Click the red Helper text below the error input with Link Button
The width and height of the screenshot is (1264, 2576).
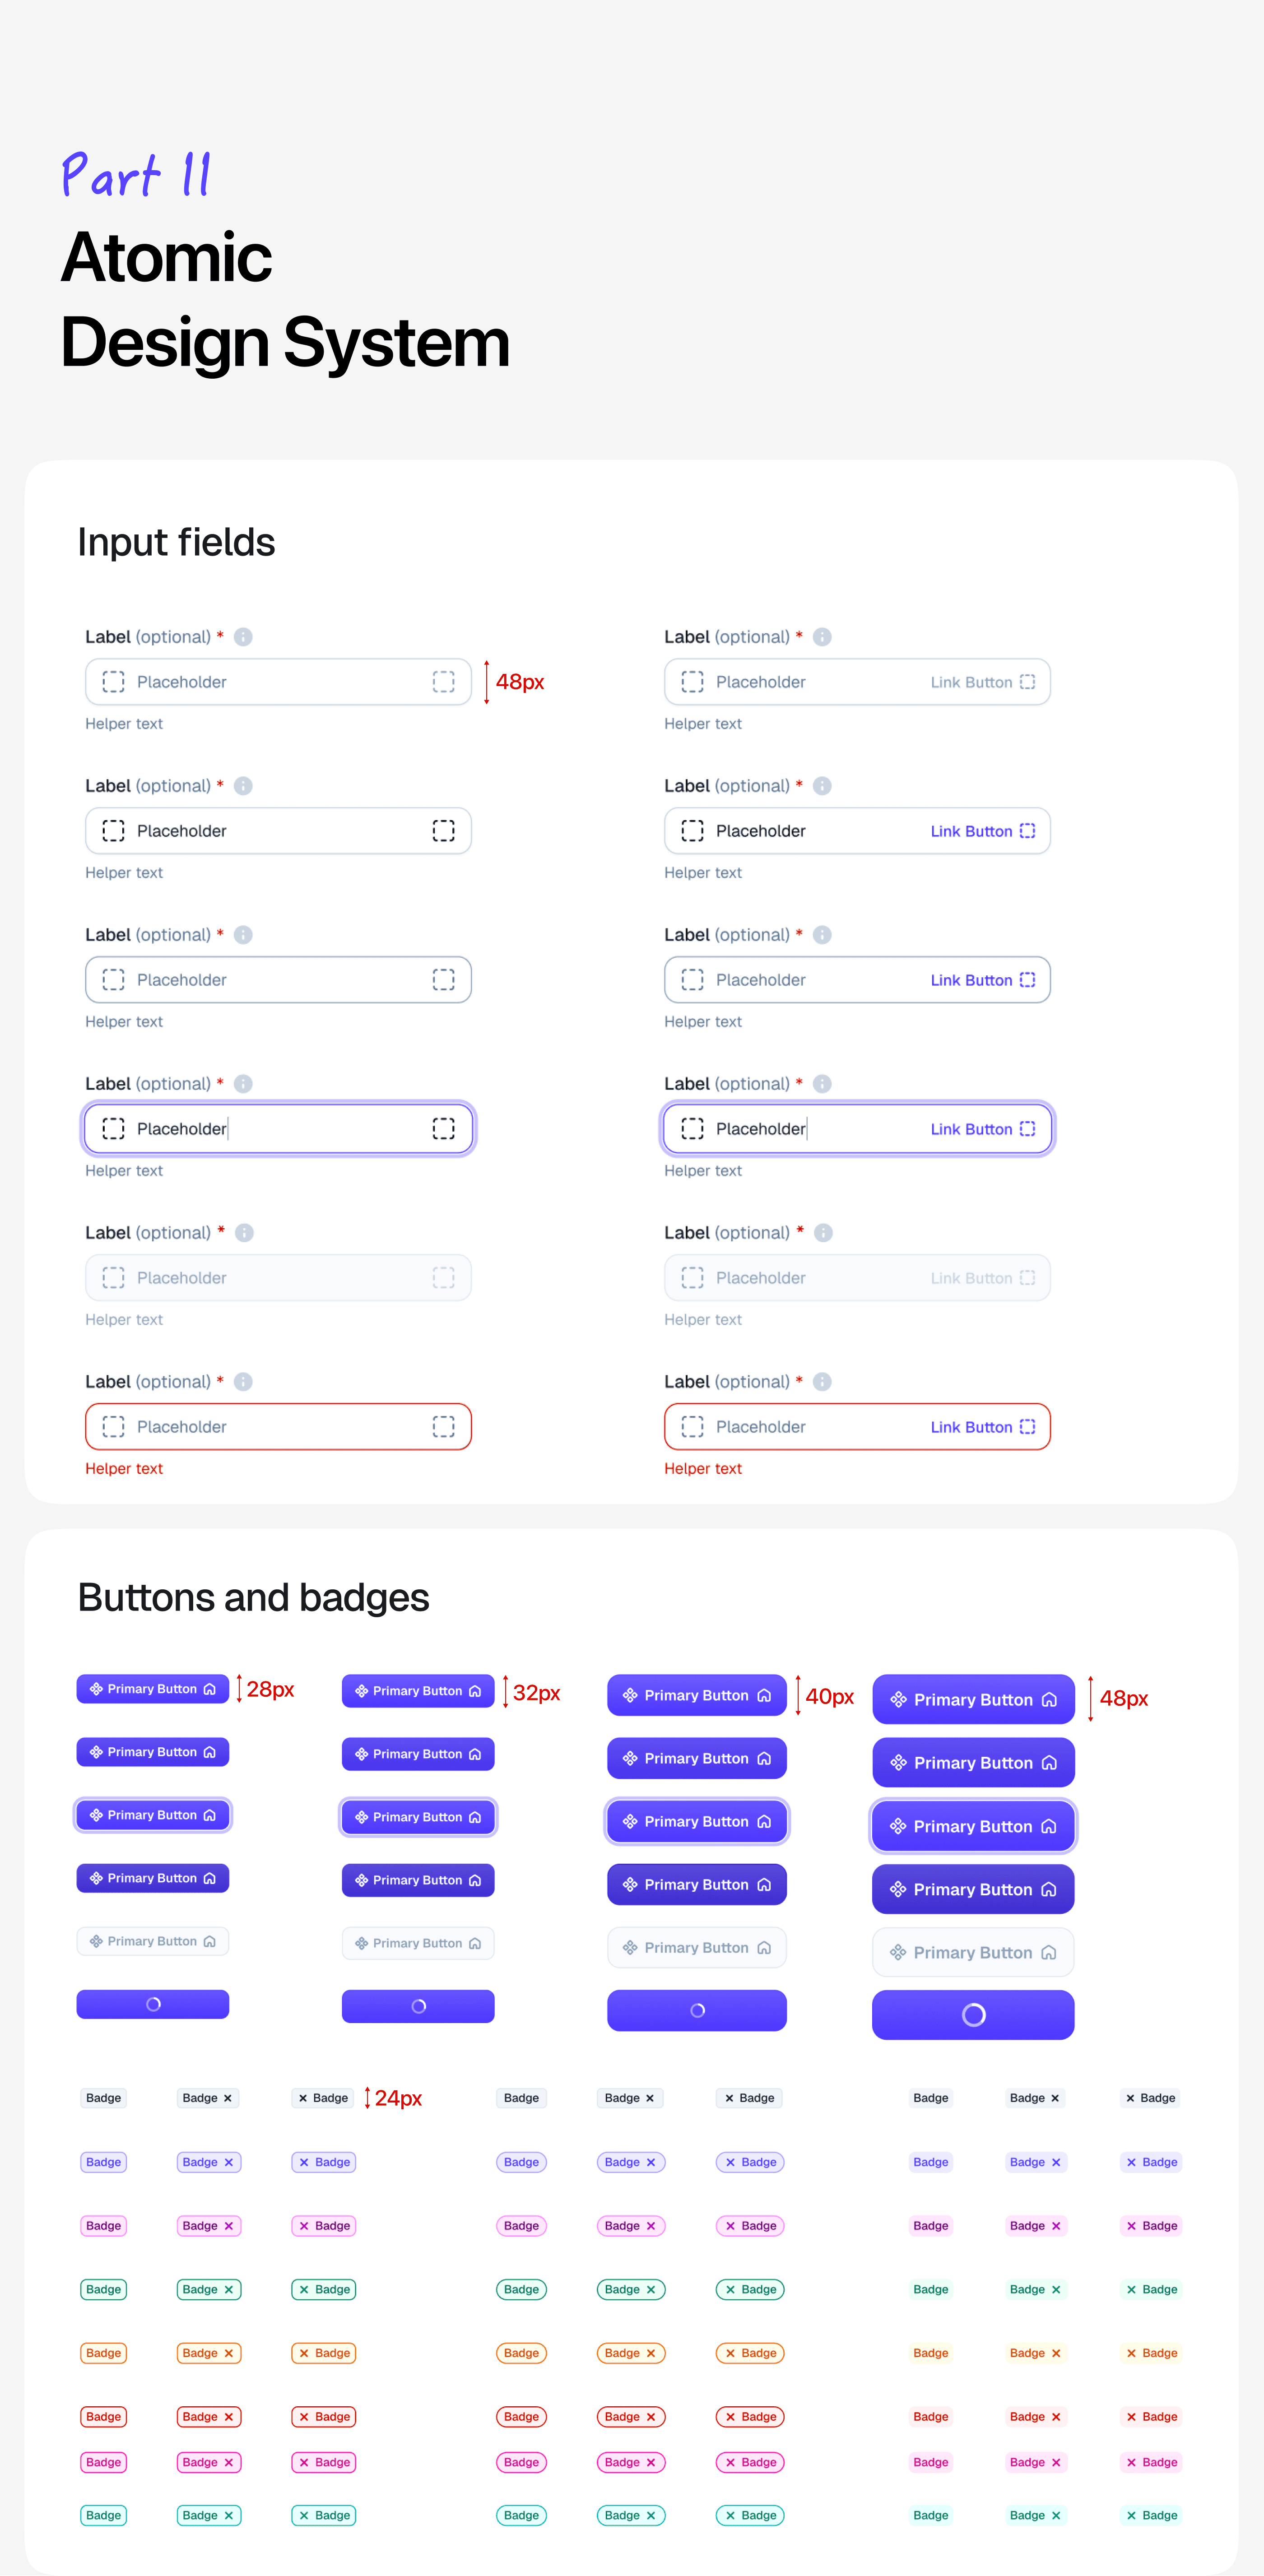[703, 1469]
